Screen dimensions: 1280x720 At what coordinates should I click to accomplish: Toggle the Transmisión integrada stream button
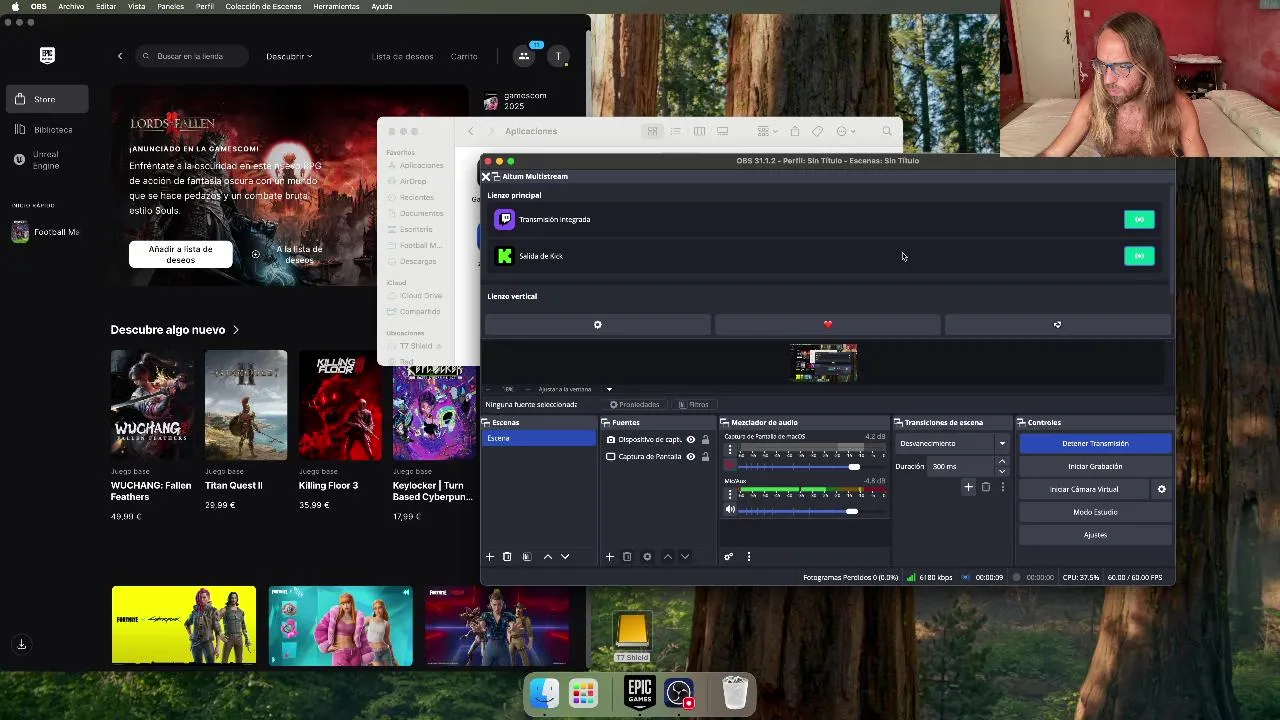tap(1139, 219)
